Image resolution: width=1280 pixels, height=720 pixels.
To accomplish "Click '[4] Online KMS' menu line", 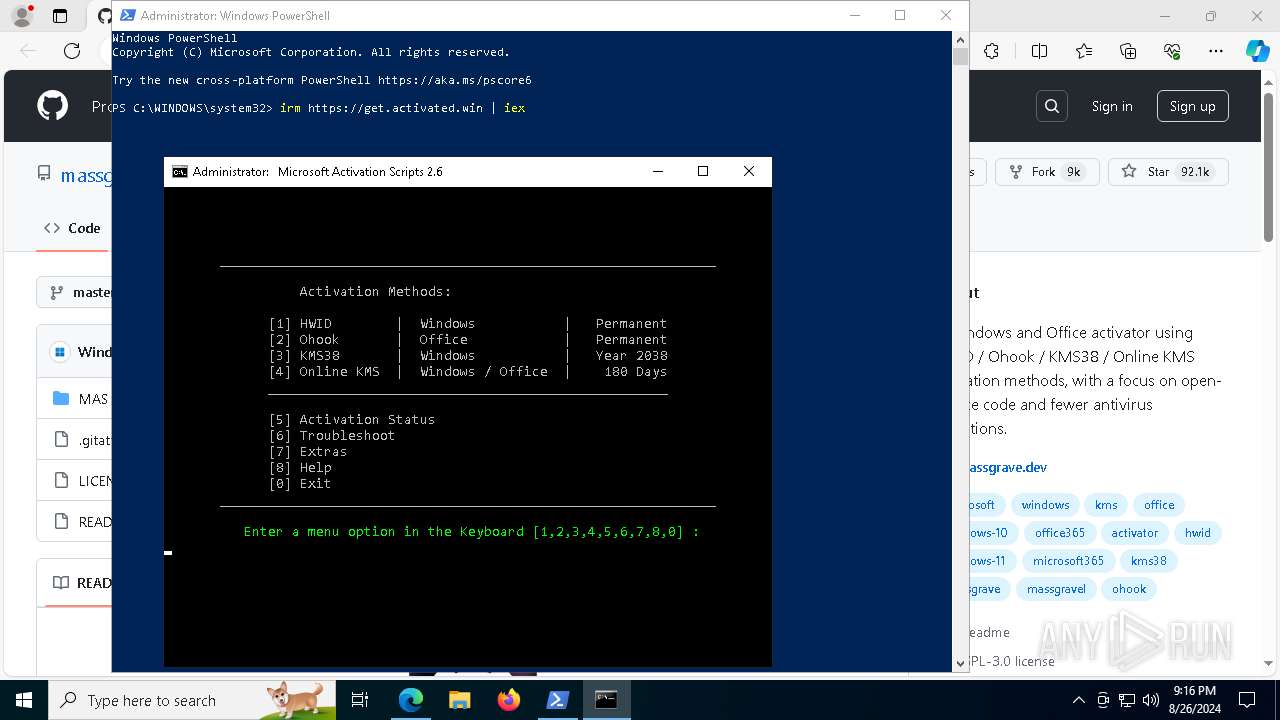I will pyautogui.click(x=467, y=371).
